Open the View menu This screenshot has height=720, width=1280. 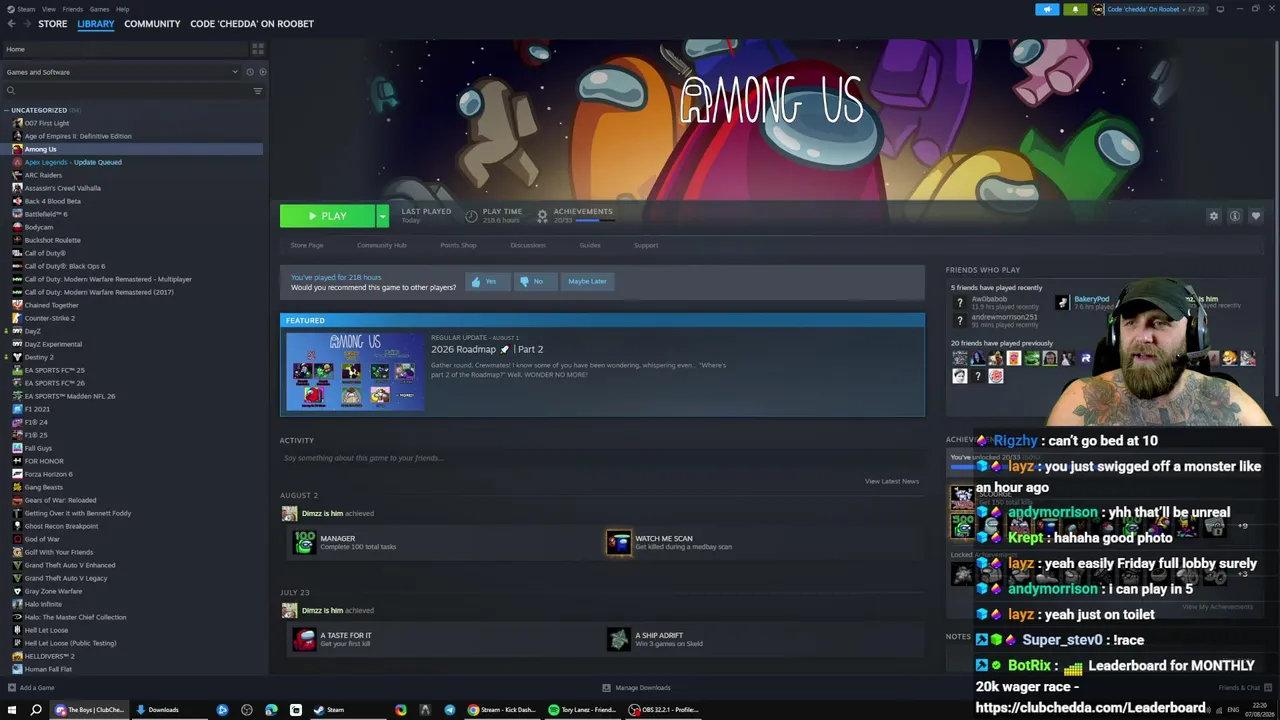click(x=48, y=9)
